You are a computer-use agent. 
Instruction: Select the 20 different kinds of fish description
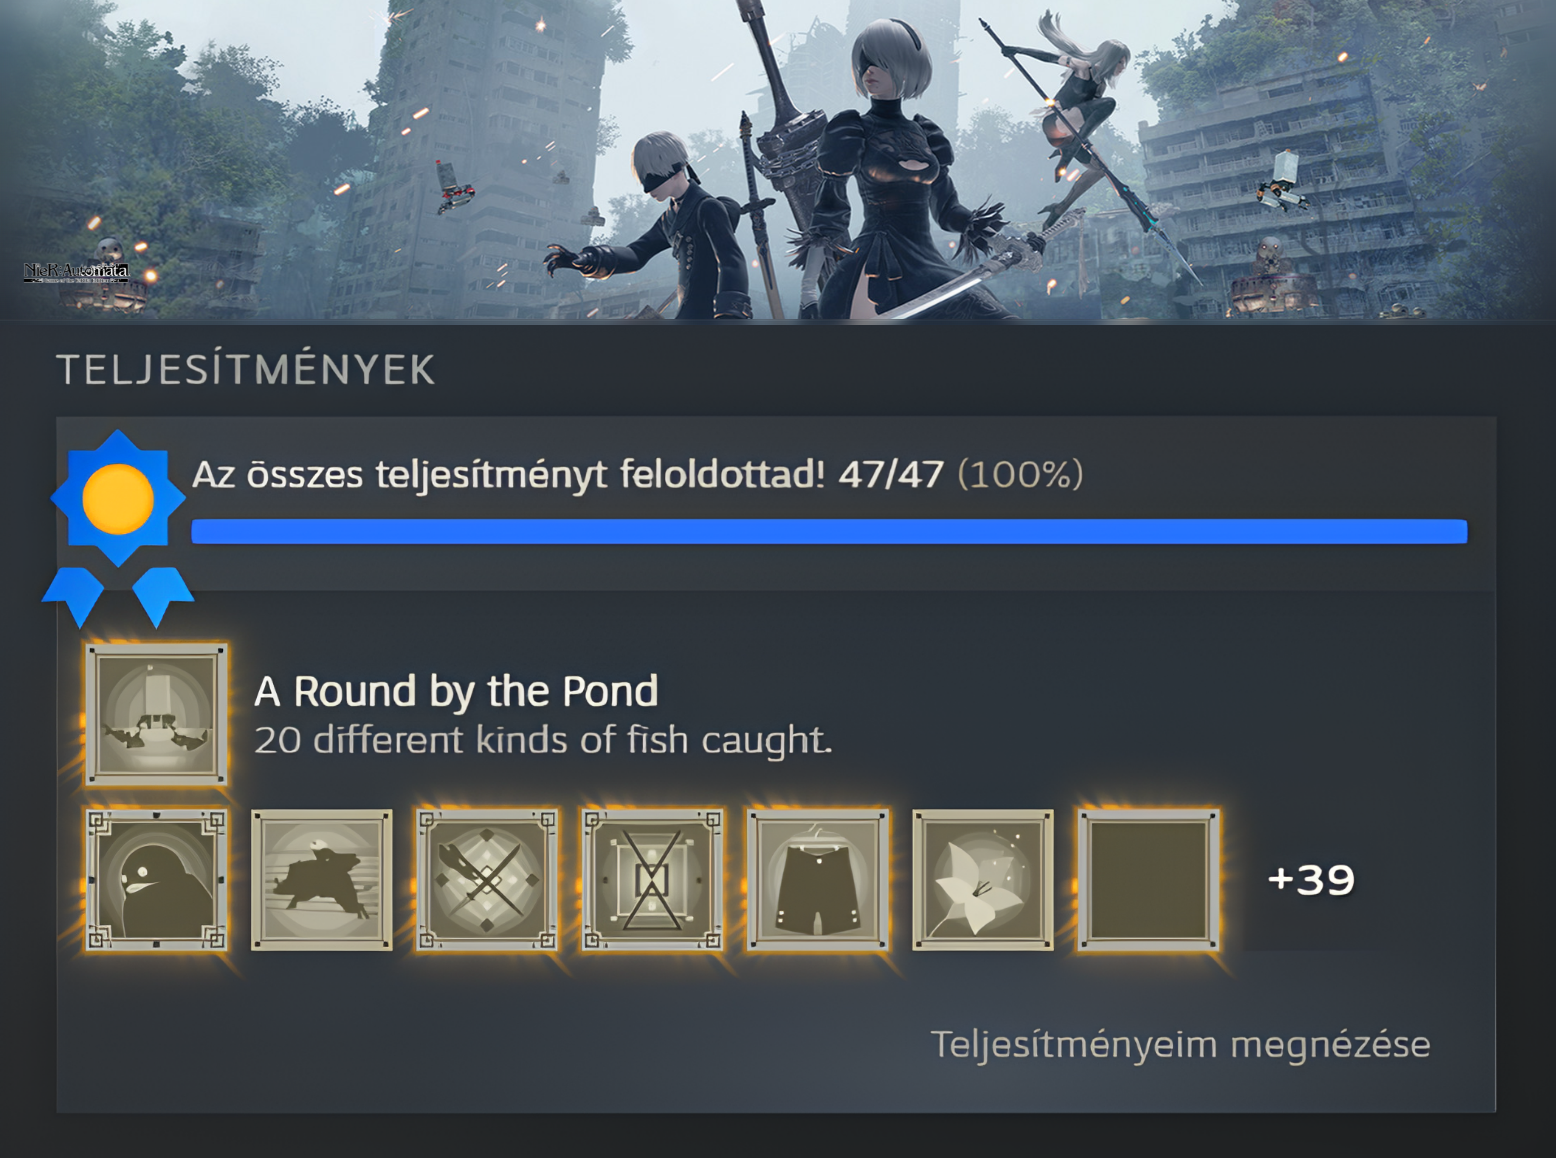pyautogui.click(x=543, y=741)
